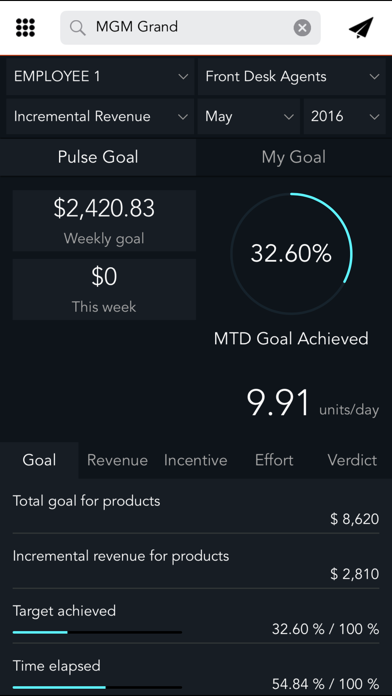Tap the $2,420.83 Weekly goal card
Image resolution: width=392 pixels, height=696 pixels.
[104, 221]
